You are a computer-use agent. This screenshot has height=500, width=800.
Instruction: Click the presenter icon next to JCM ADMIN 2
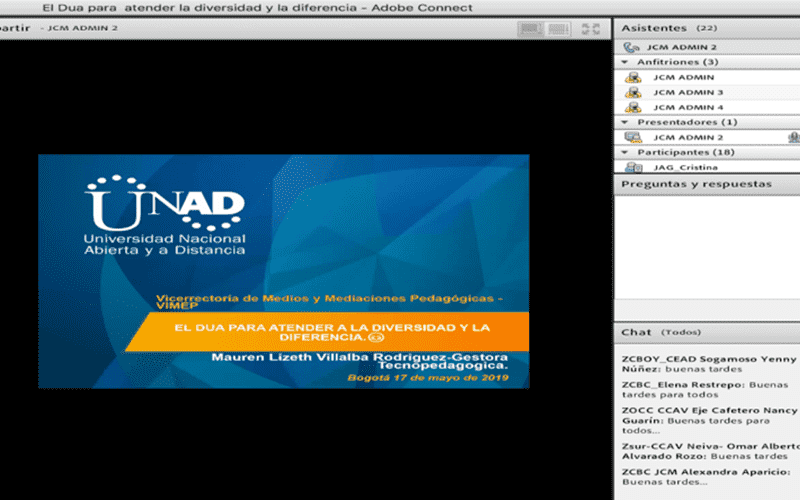(633, 137)
